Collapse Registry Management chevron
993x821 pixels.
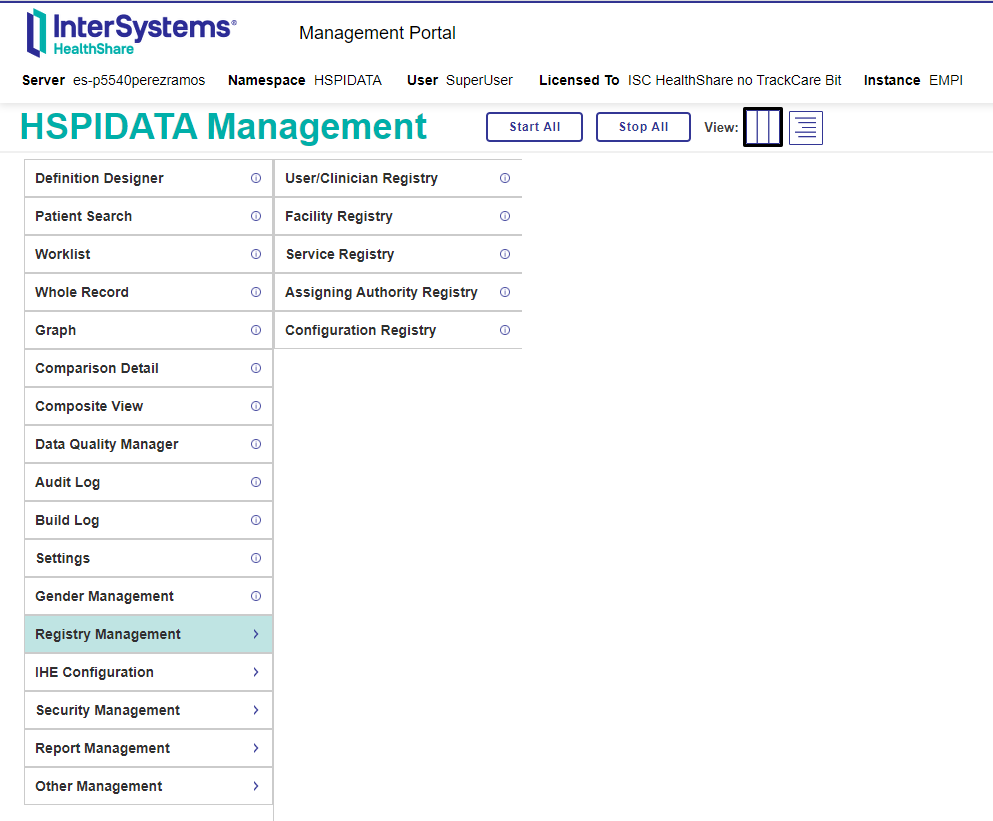256,634
